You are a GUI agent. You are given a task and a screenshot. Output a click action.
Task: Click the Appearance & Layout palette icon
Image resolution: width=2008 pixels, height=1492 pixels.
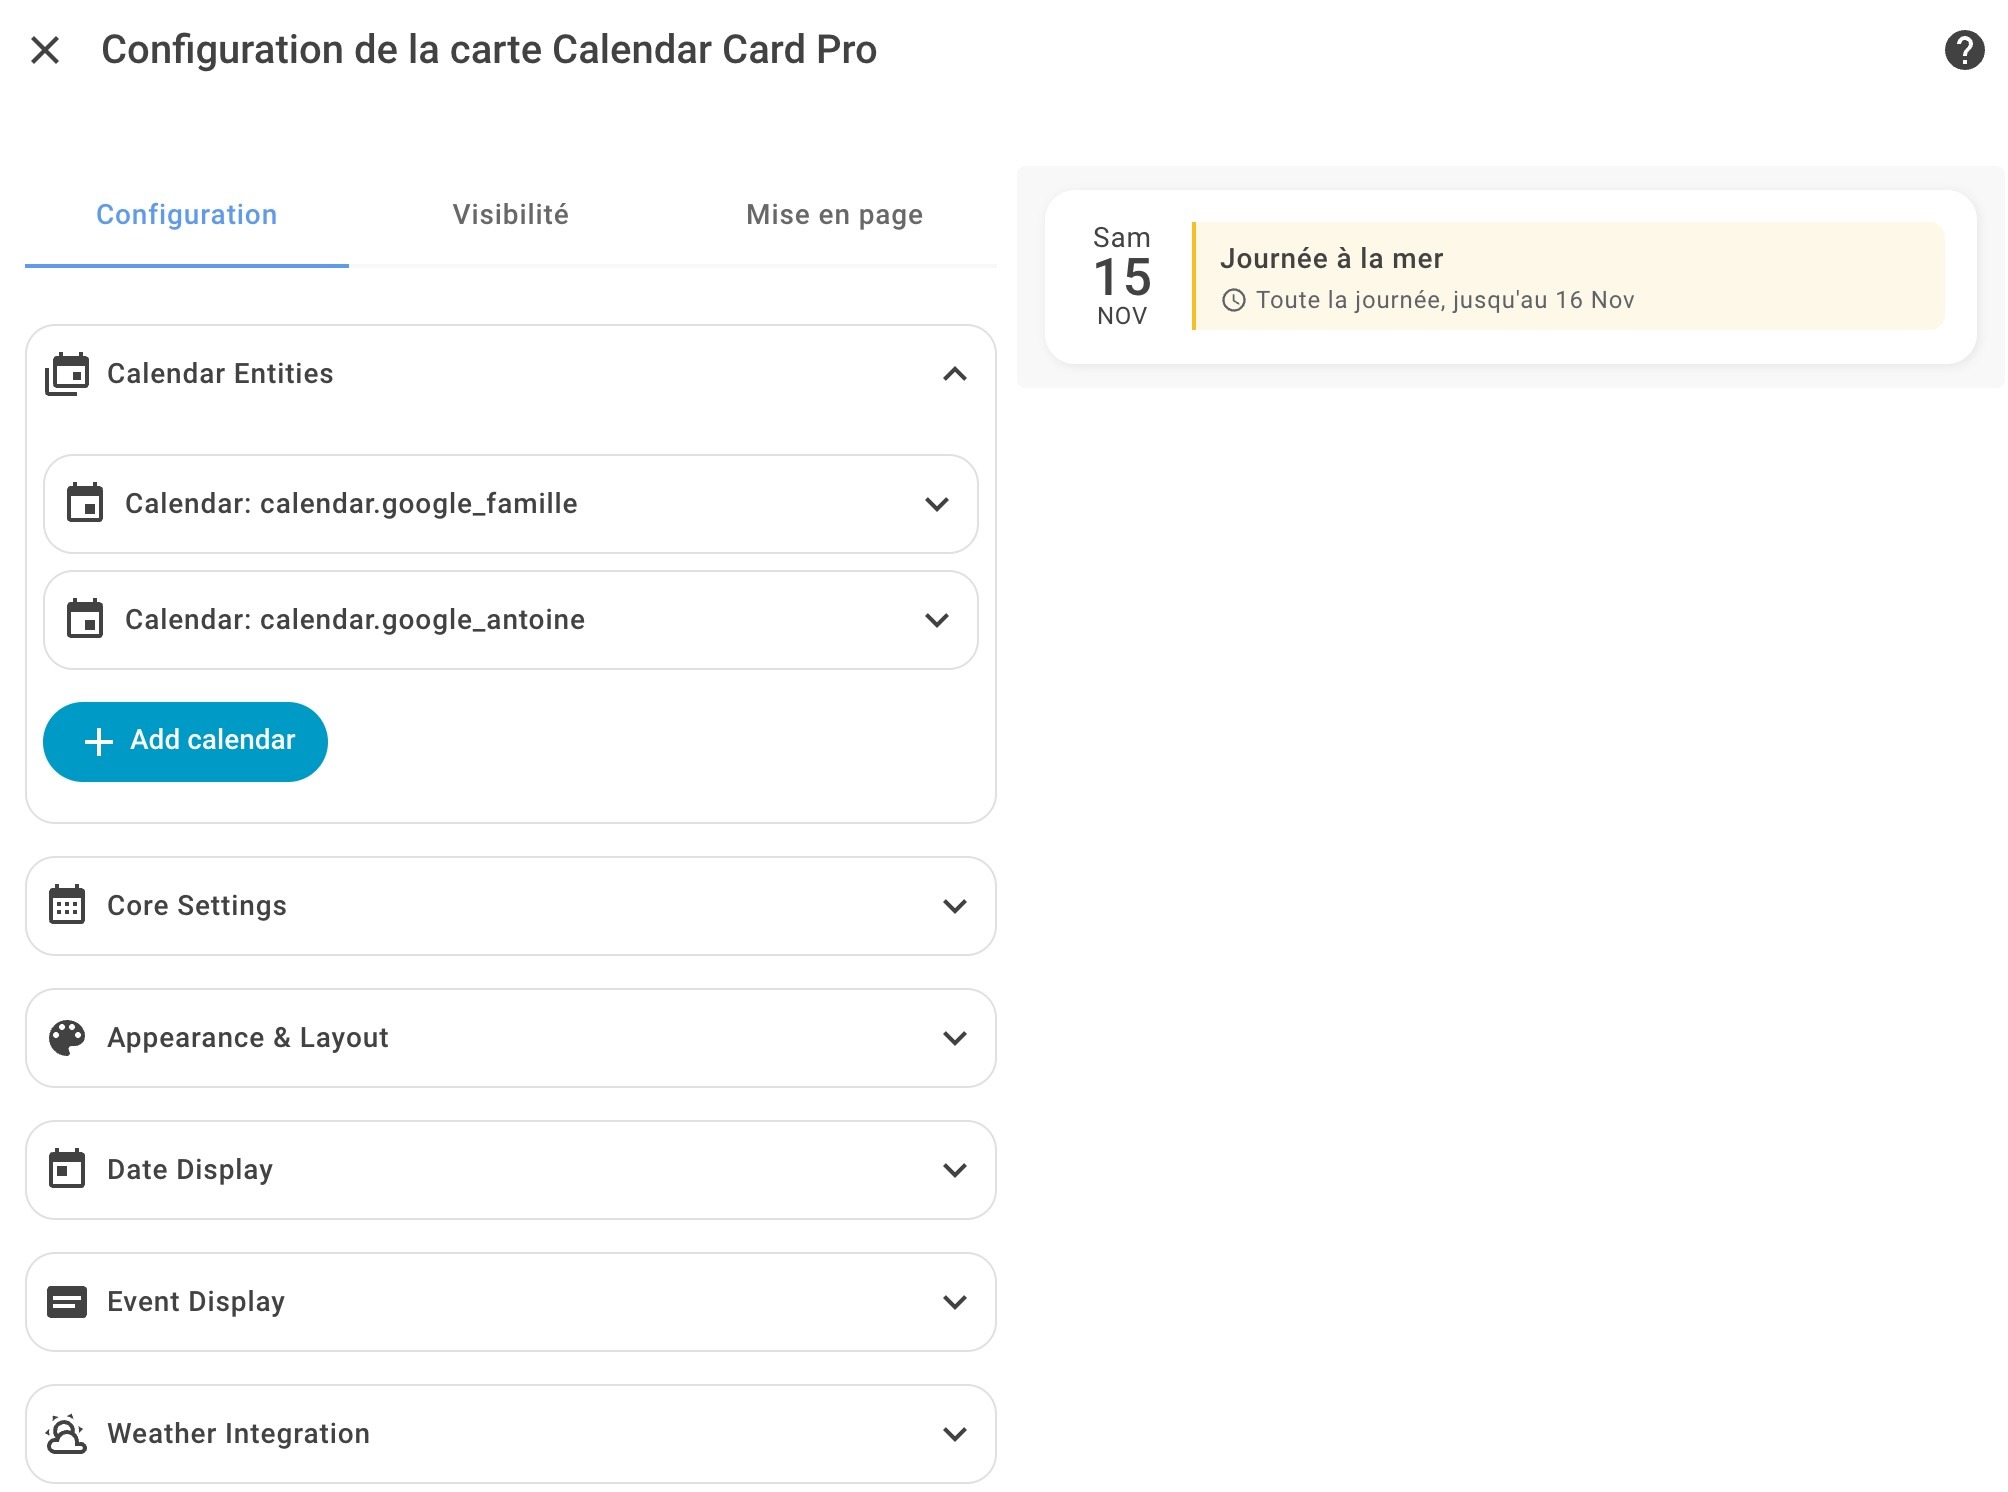(67, 1037)
